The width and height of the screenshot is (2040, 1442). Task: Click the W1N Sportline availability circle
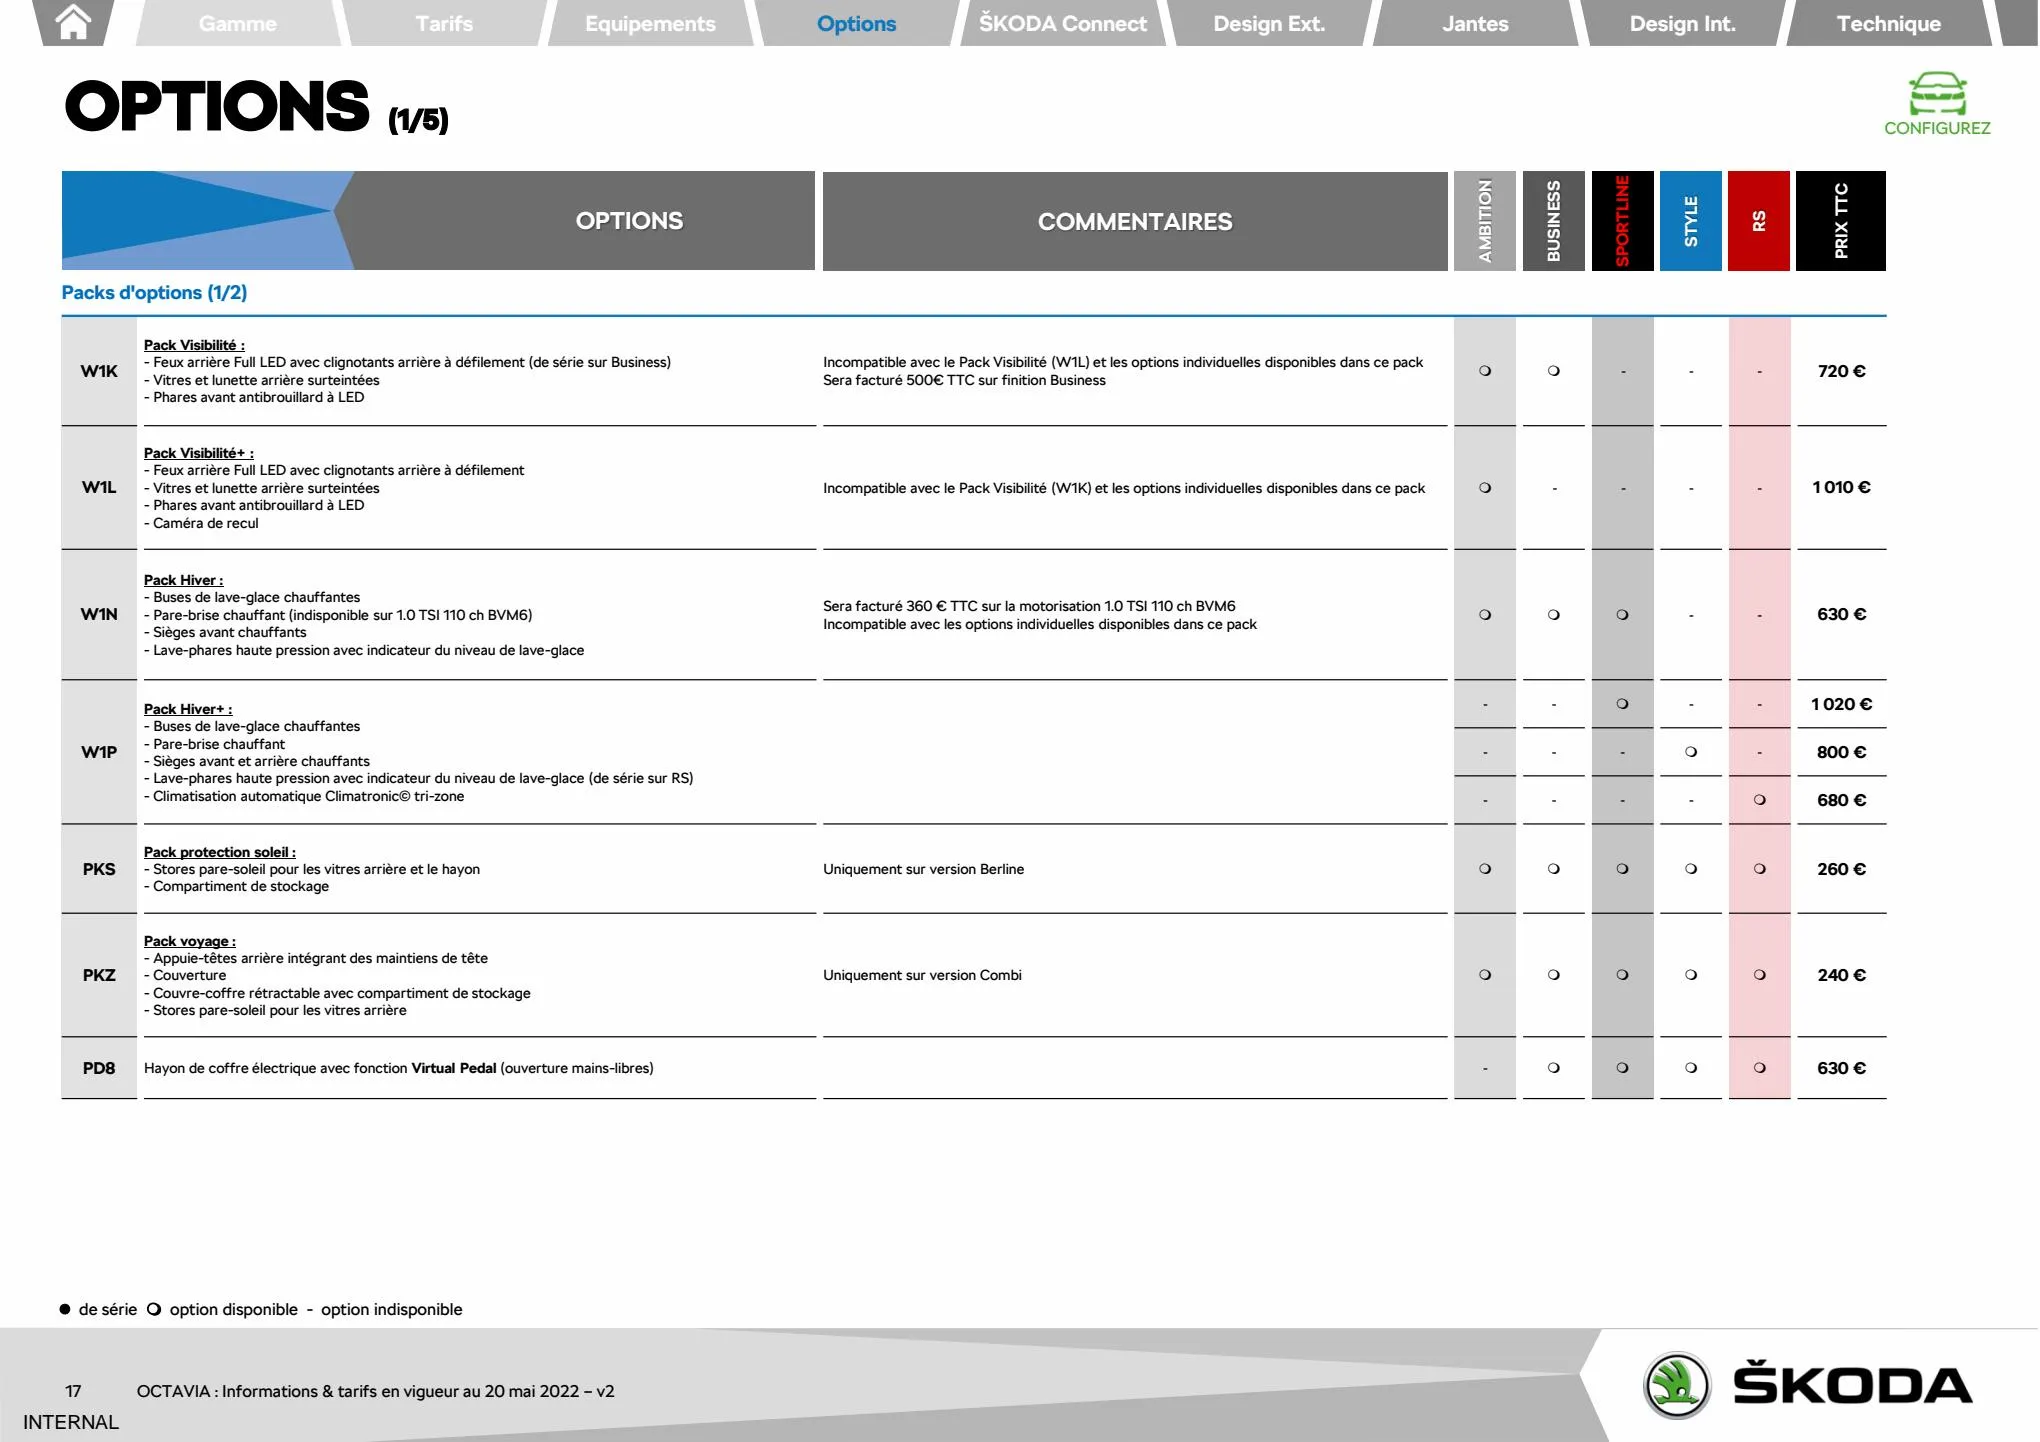[1622, 615]
